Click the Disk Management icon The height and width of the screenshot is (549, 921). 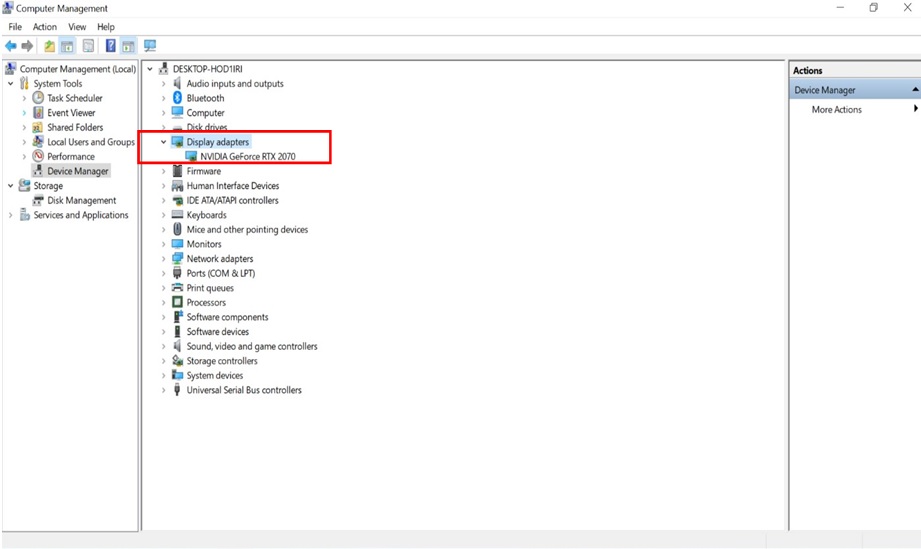pyautogui.click(x=38, y=200)
